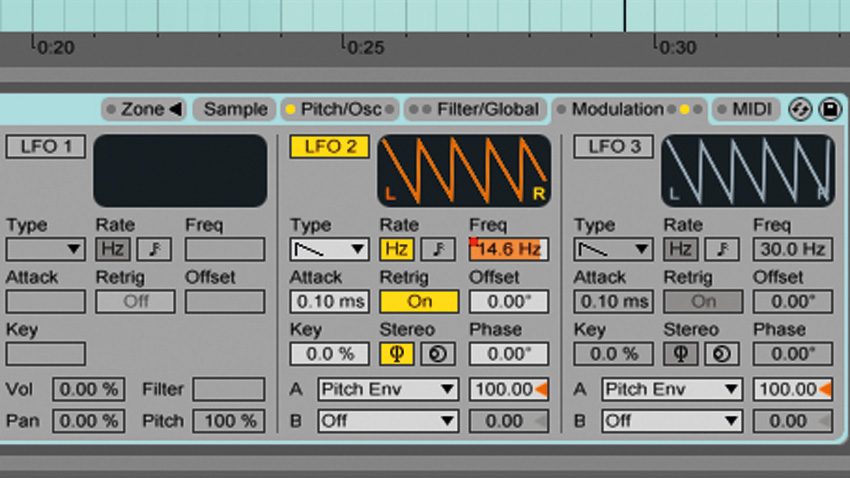Click LFO 3 Offset 0.00° field
Viewport: 850px width, 478px height.
point(793,302)
